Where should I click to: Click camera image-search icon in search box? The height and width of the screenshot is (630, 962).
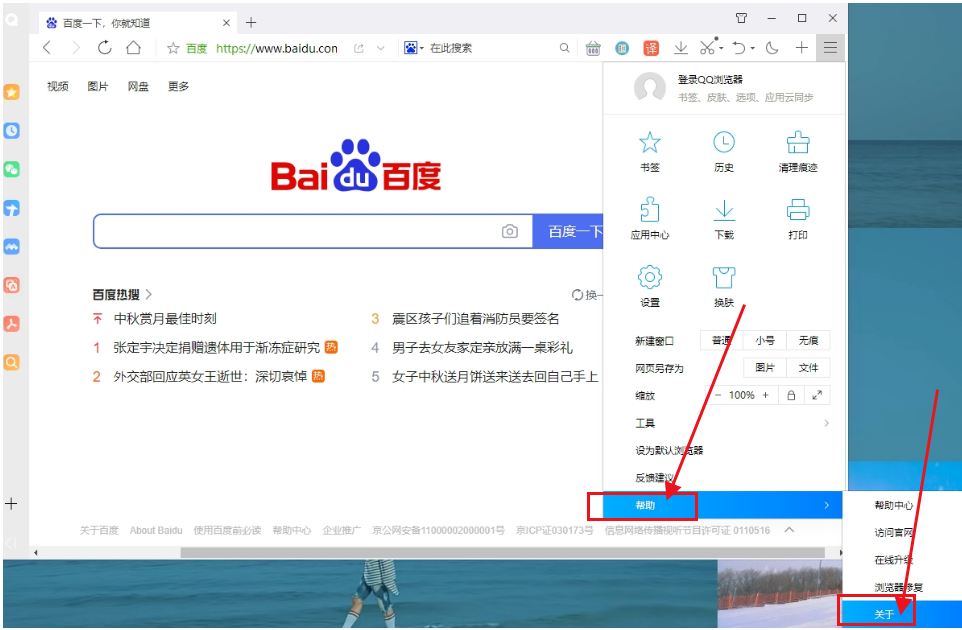[510, 231]
